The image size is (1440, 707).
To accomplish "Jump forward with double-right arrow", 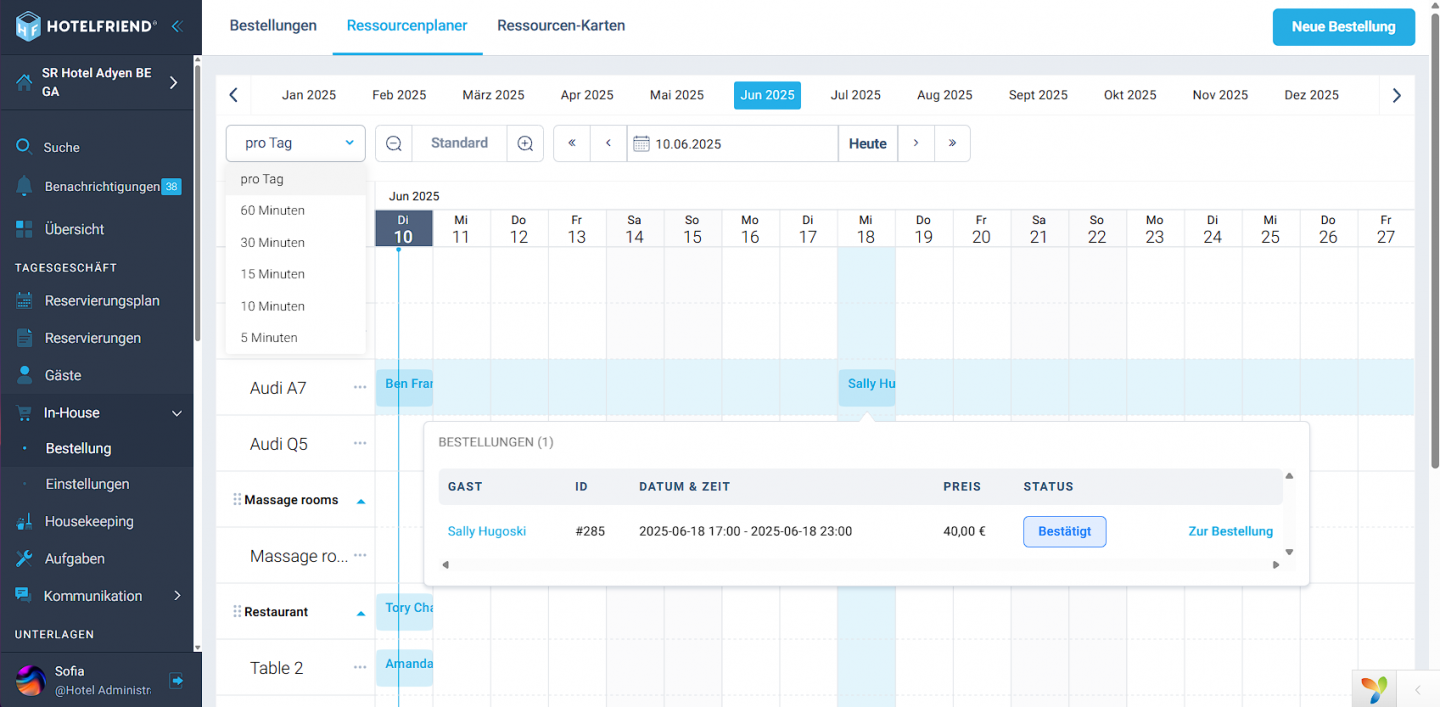I will [952, 143].
